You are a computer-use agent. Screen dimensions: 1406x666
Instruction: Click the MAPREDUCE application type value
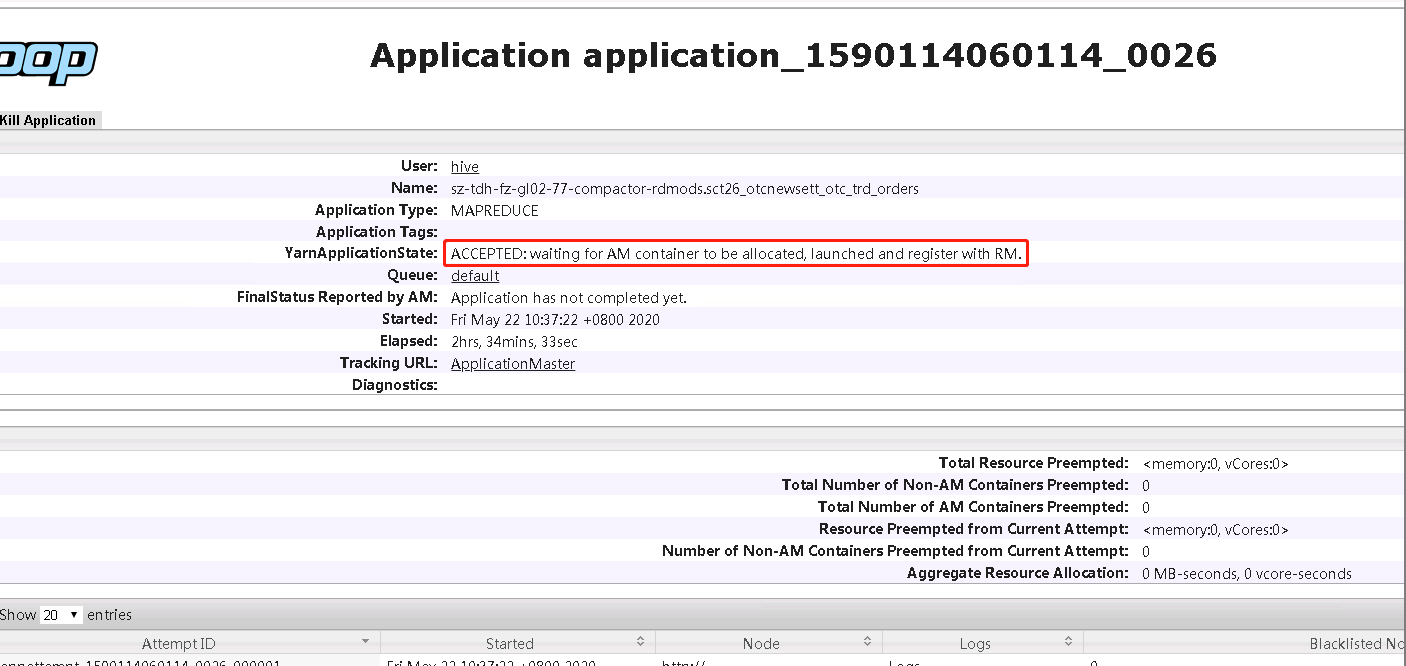pyautogui.click(x=494, y=211)
